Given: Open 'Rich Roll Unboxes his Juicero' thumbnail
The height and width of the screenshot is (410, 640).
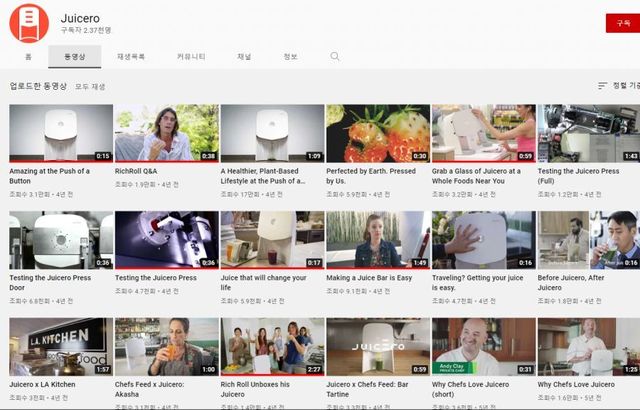Looking at the screenshot, I should click(272, 346).
